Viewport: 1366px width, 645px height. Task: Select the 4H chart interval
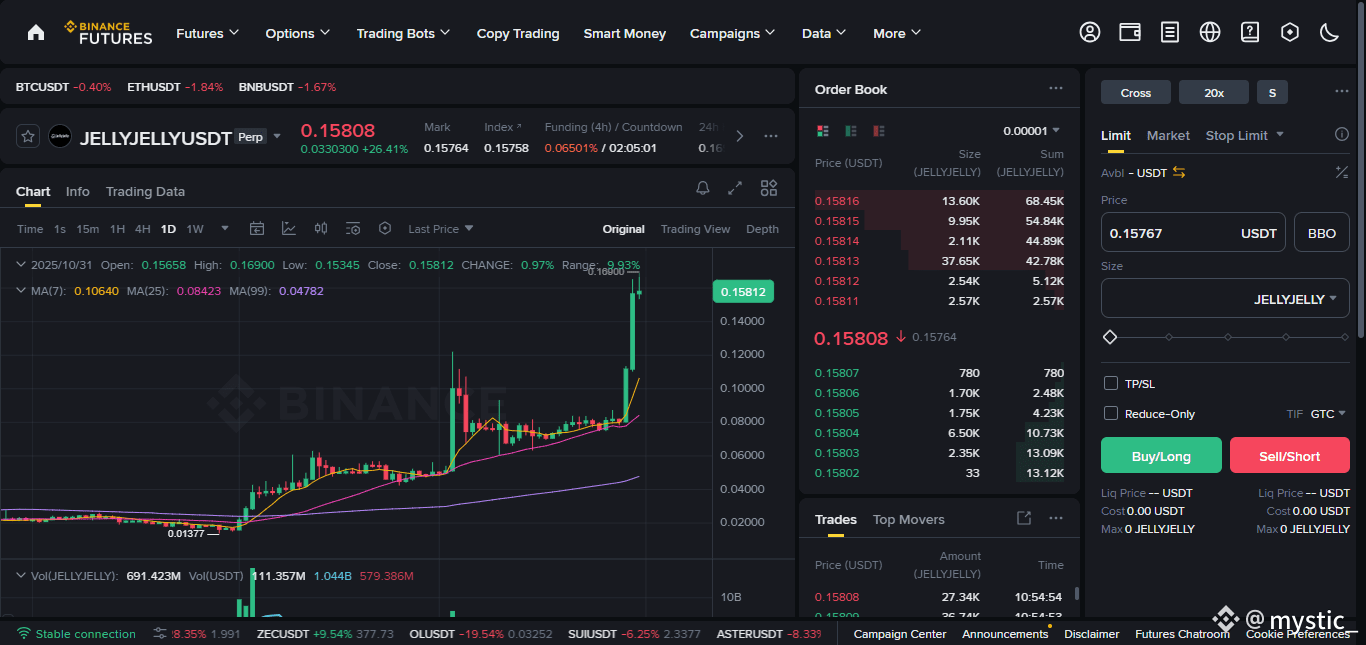(x=143, y=229)
